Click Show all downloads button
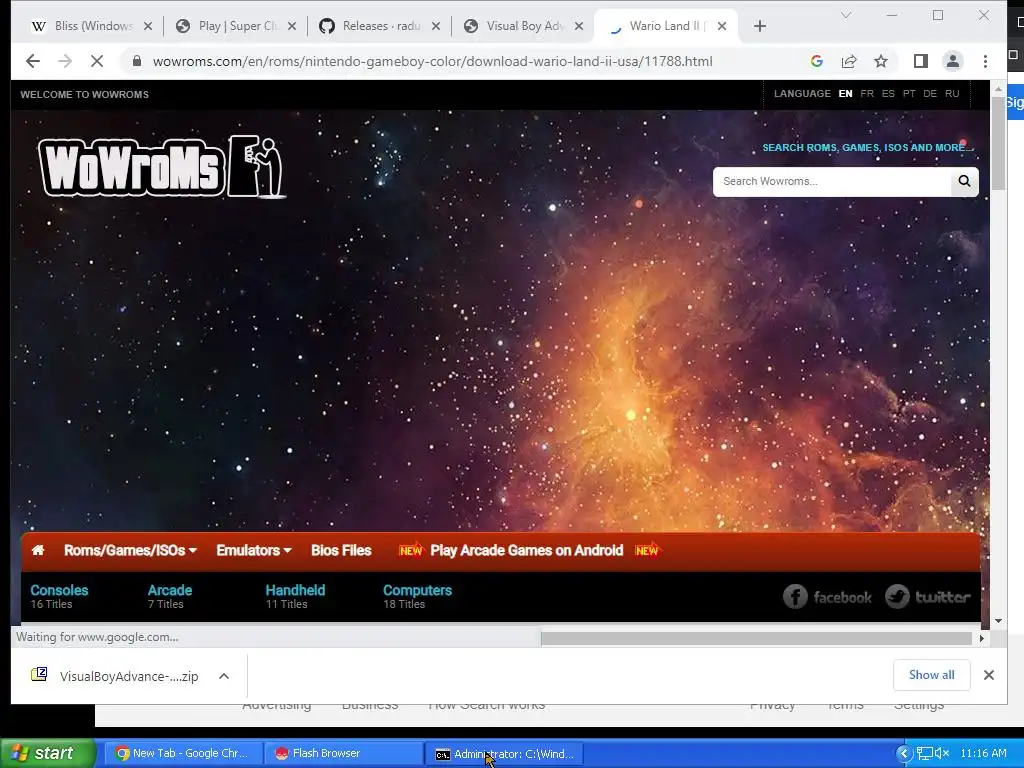This screenshot has height=768, width=1024. [x=931, y=675]
